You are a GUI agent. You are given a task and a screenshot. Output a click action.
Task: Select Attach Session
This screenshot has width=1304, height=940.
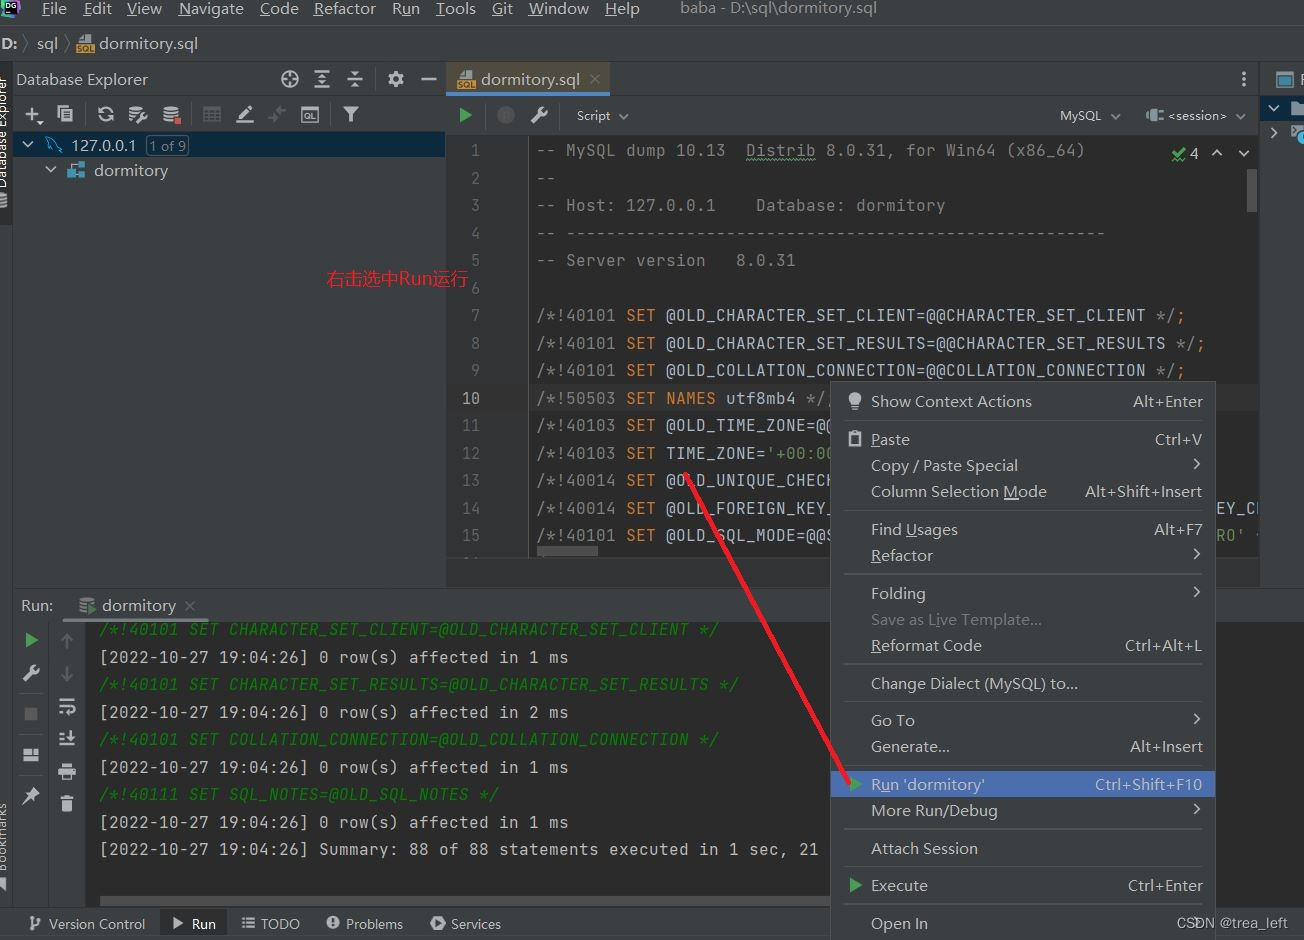[x=1023, y=848]
